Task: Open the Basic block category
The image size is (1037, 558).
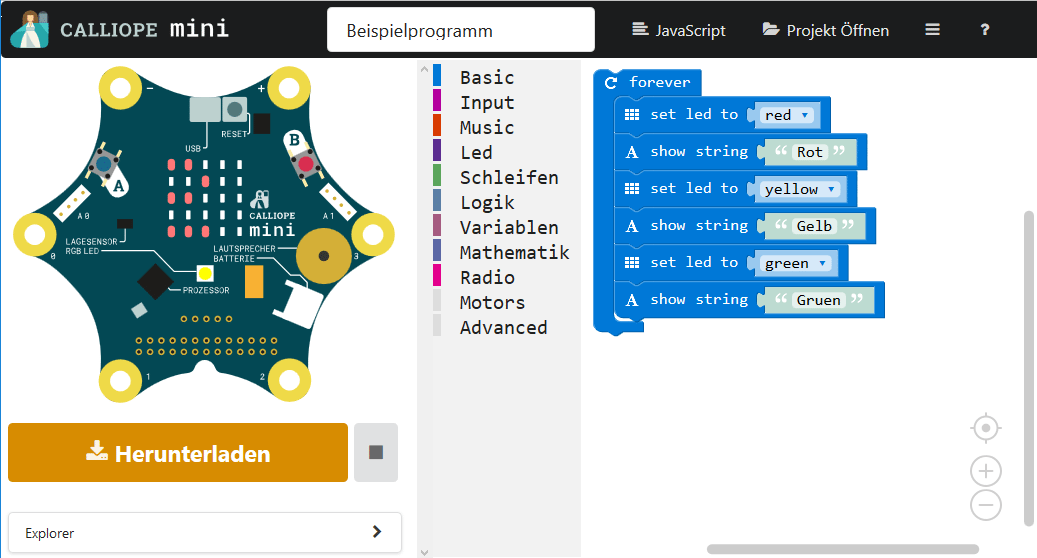Action: [x=487, y=77]
